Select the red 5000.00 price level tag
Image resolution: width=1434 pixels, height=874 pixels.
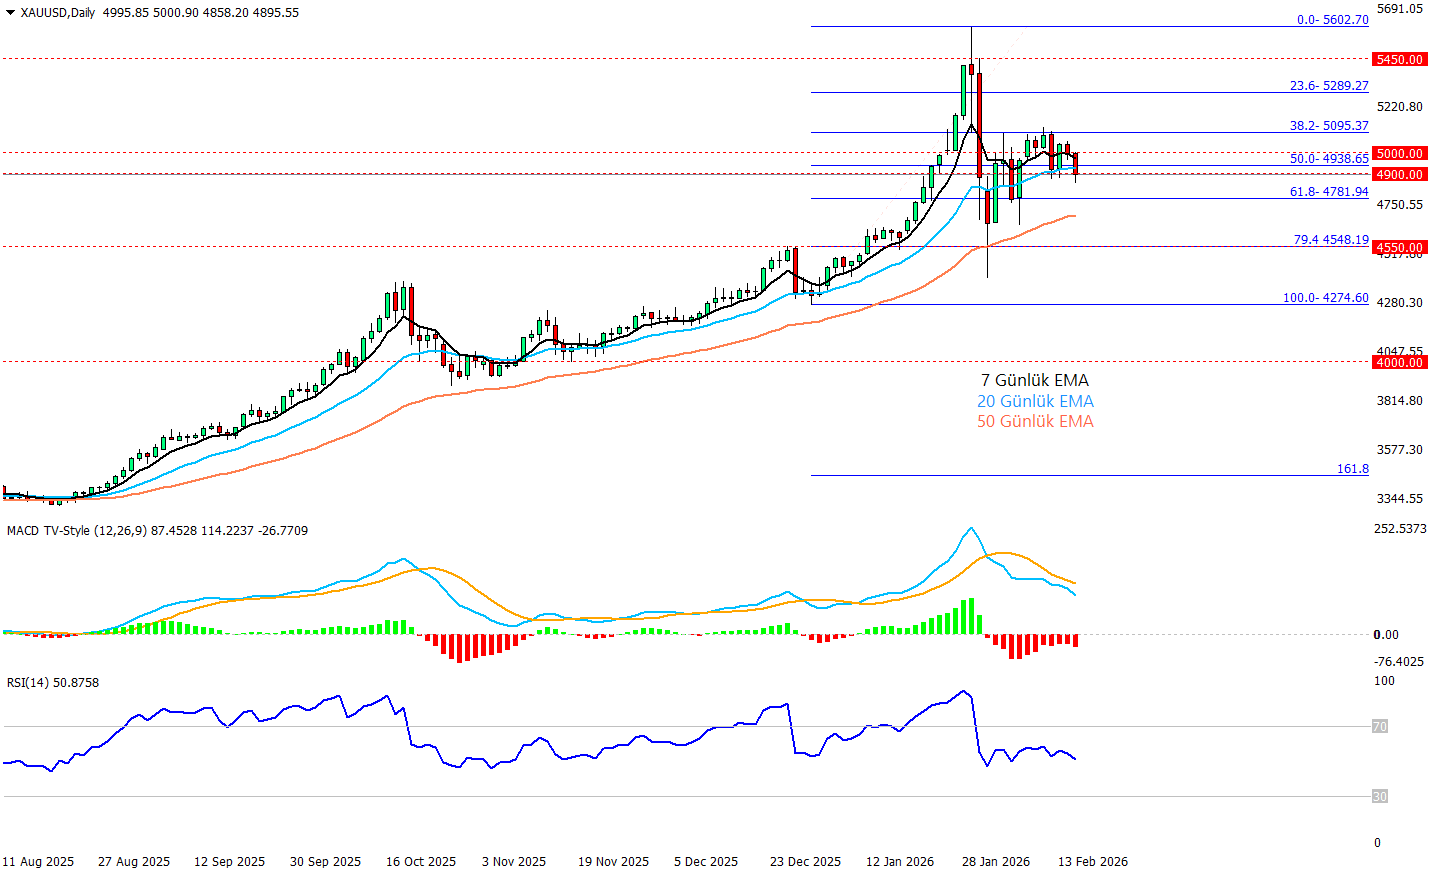(1399, 154)
